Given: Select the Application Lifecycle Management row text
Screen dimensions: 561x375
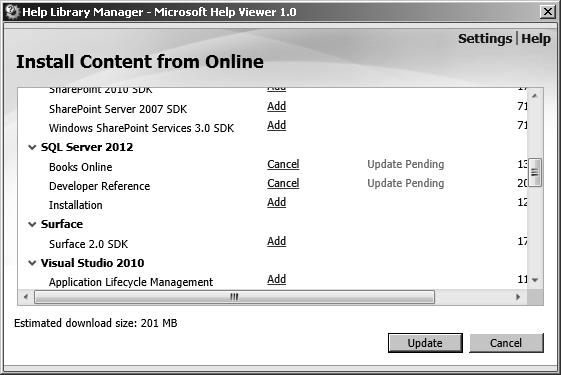Looking at the screenshot, I should point(131,282).
